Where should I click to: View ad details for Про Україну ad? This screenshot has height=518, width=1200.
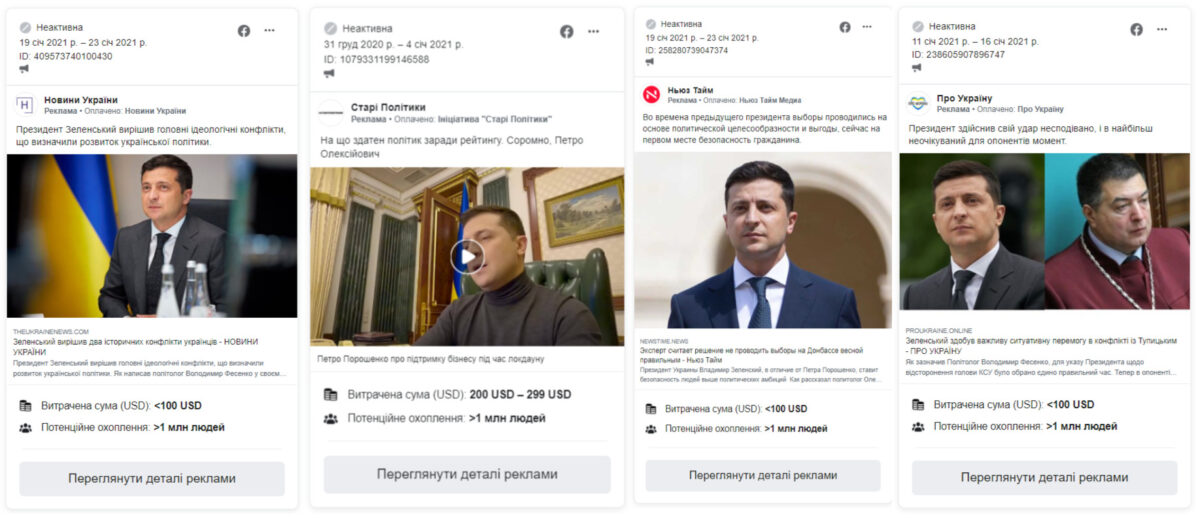[1044, 477]
